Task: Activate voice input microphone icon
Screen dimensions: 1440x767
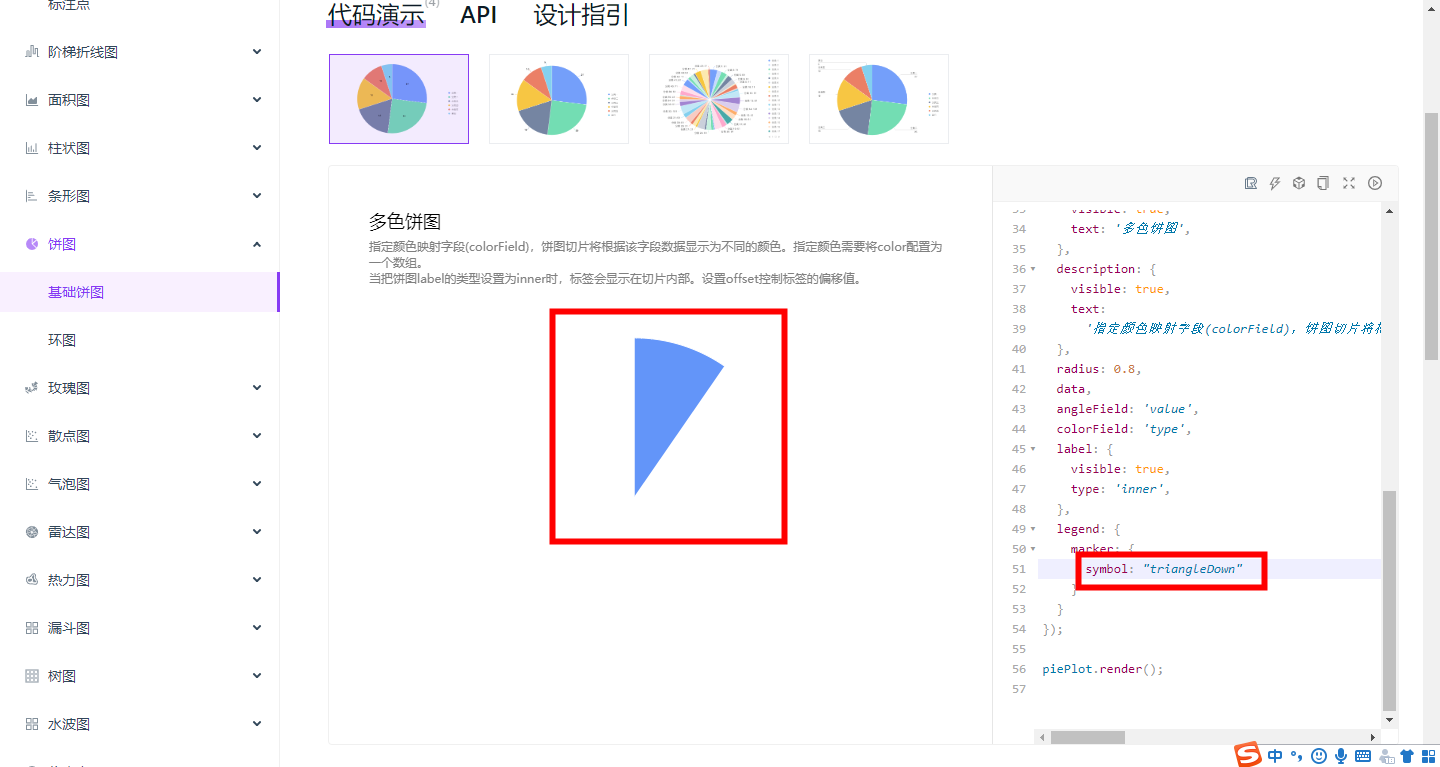Action: tap(1341, 756)
